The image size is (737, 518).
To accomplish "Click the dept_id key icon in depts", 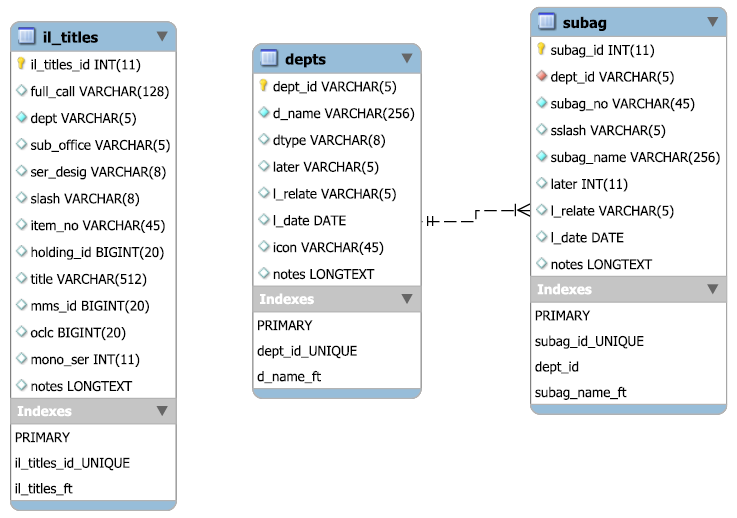I will click(264, 86).
